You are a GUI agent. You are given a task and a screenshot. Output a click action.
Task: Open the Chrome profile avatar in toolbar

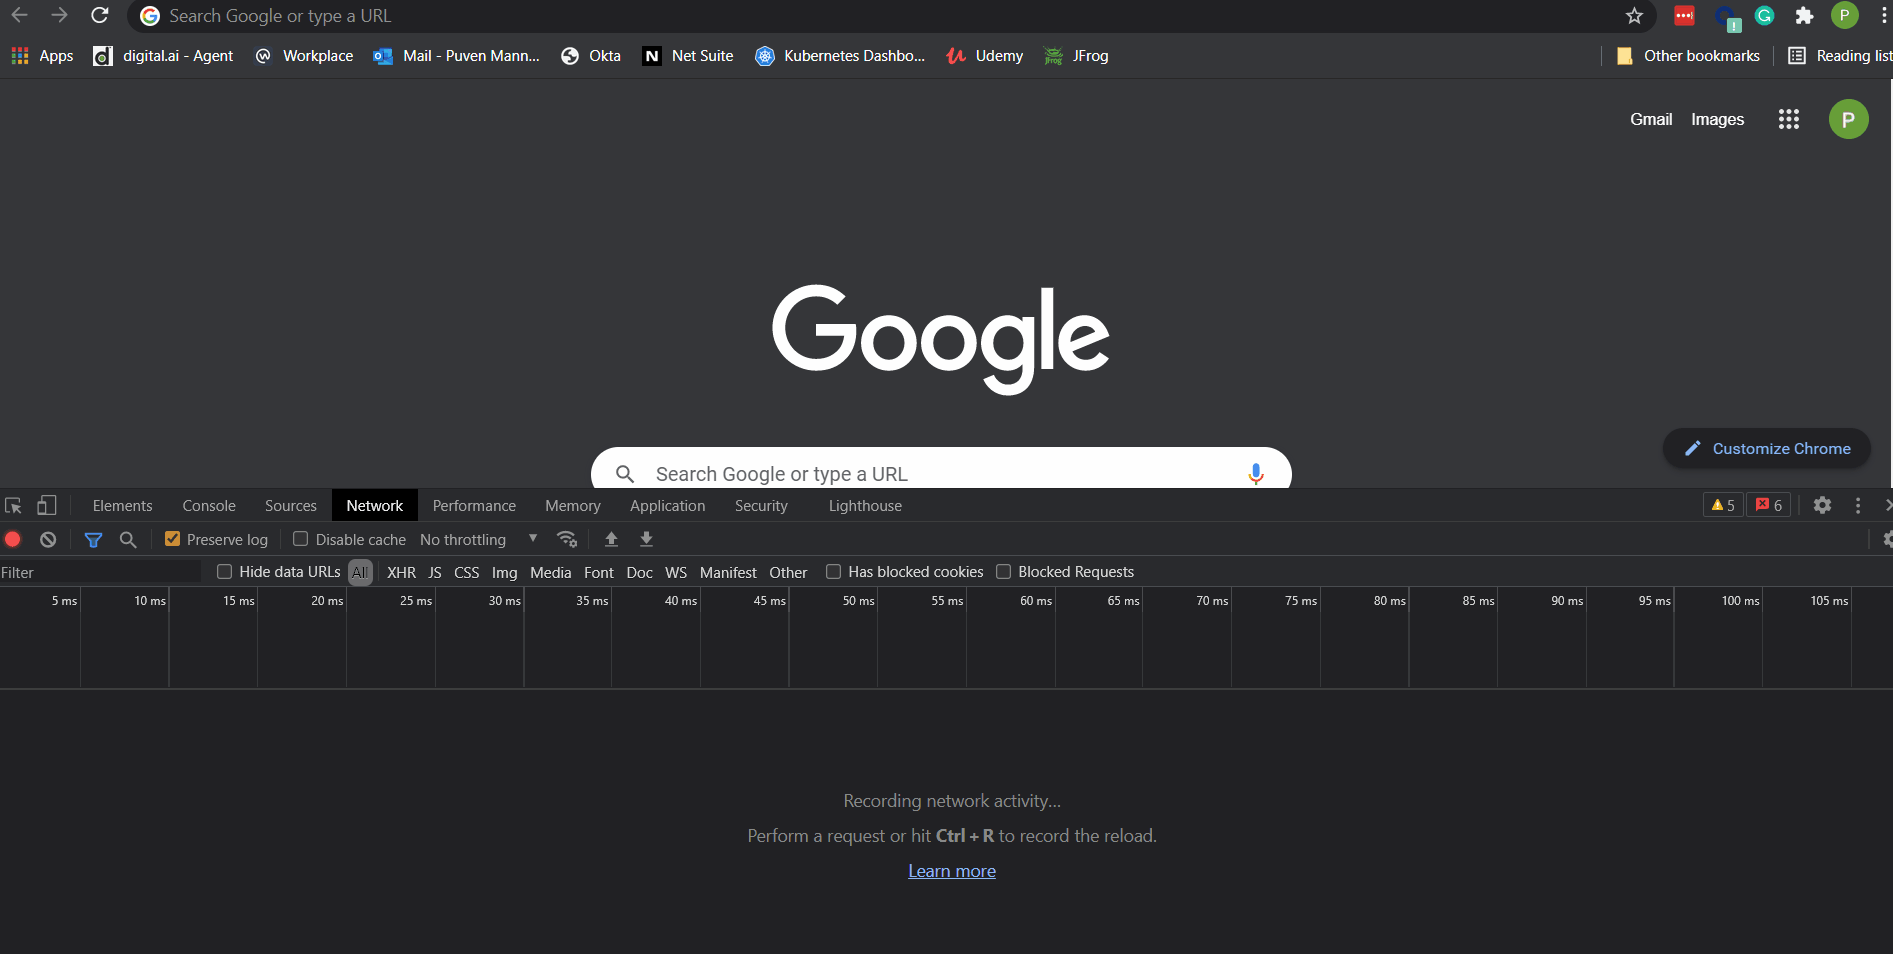(1844, 15)
